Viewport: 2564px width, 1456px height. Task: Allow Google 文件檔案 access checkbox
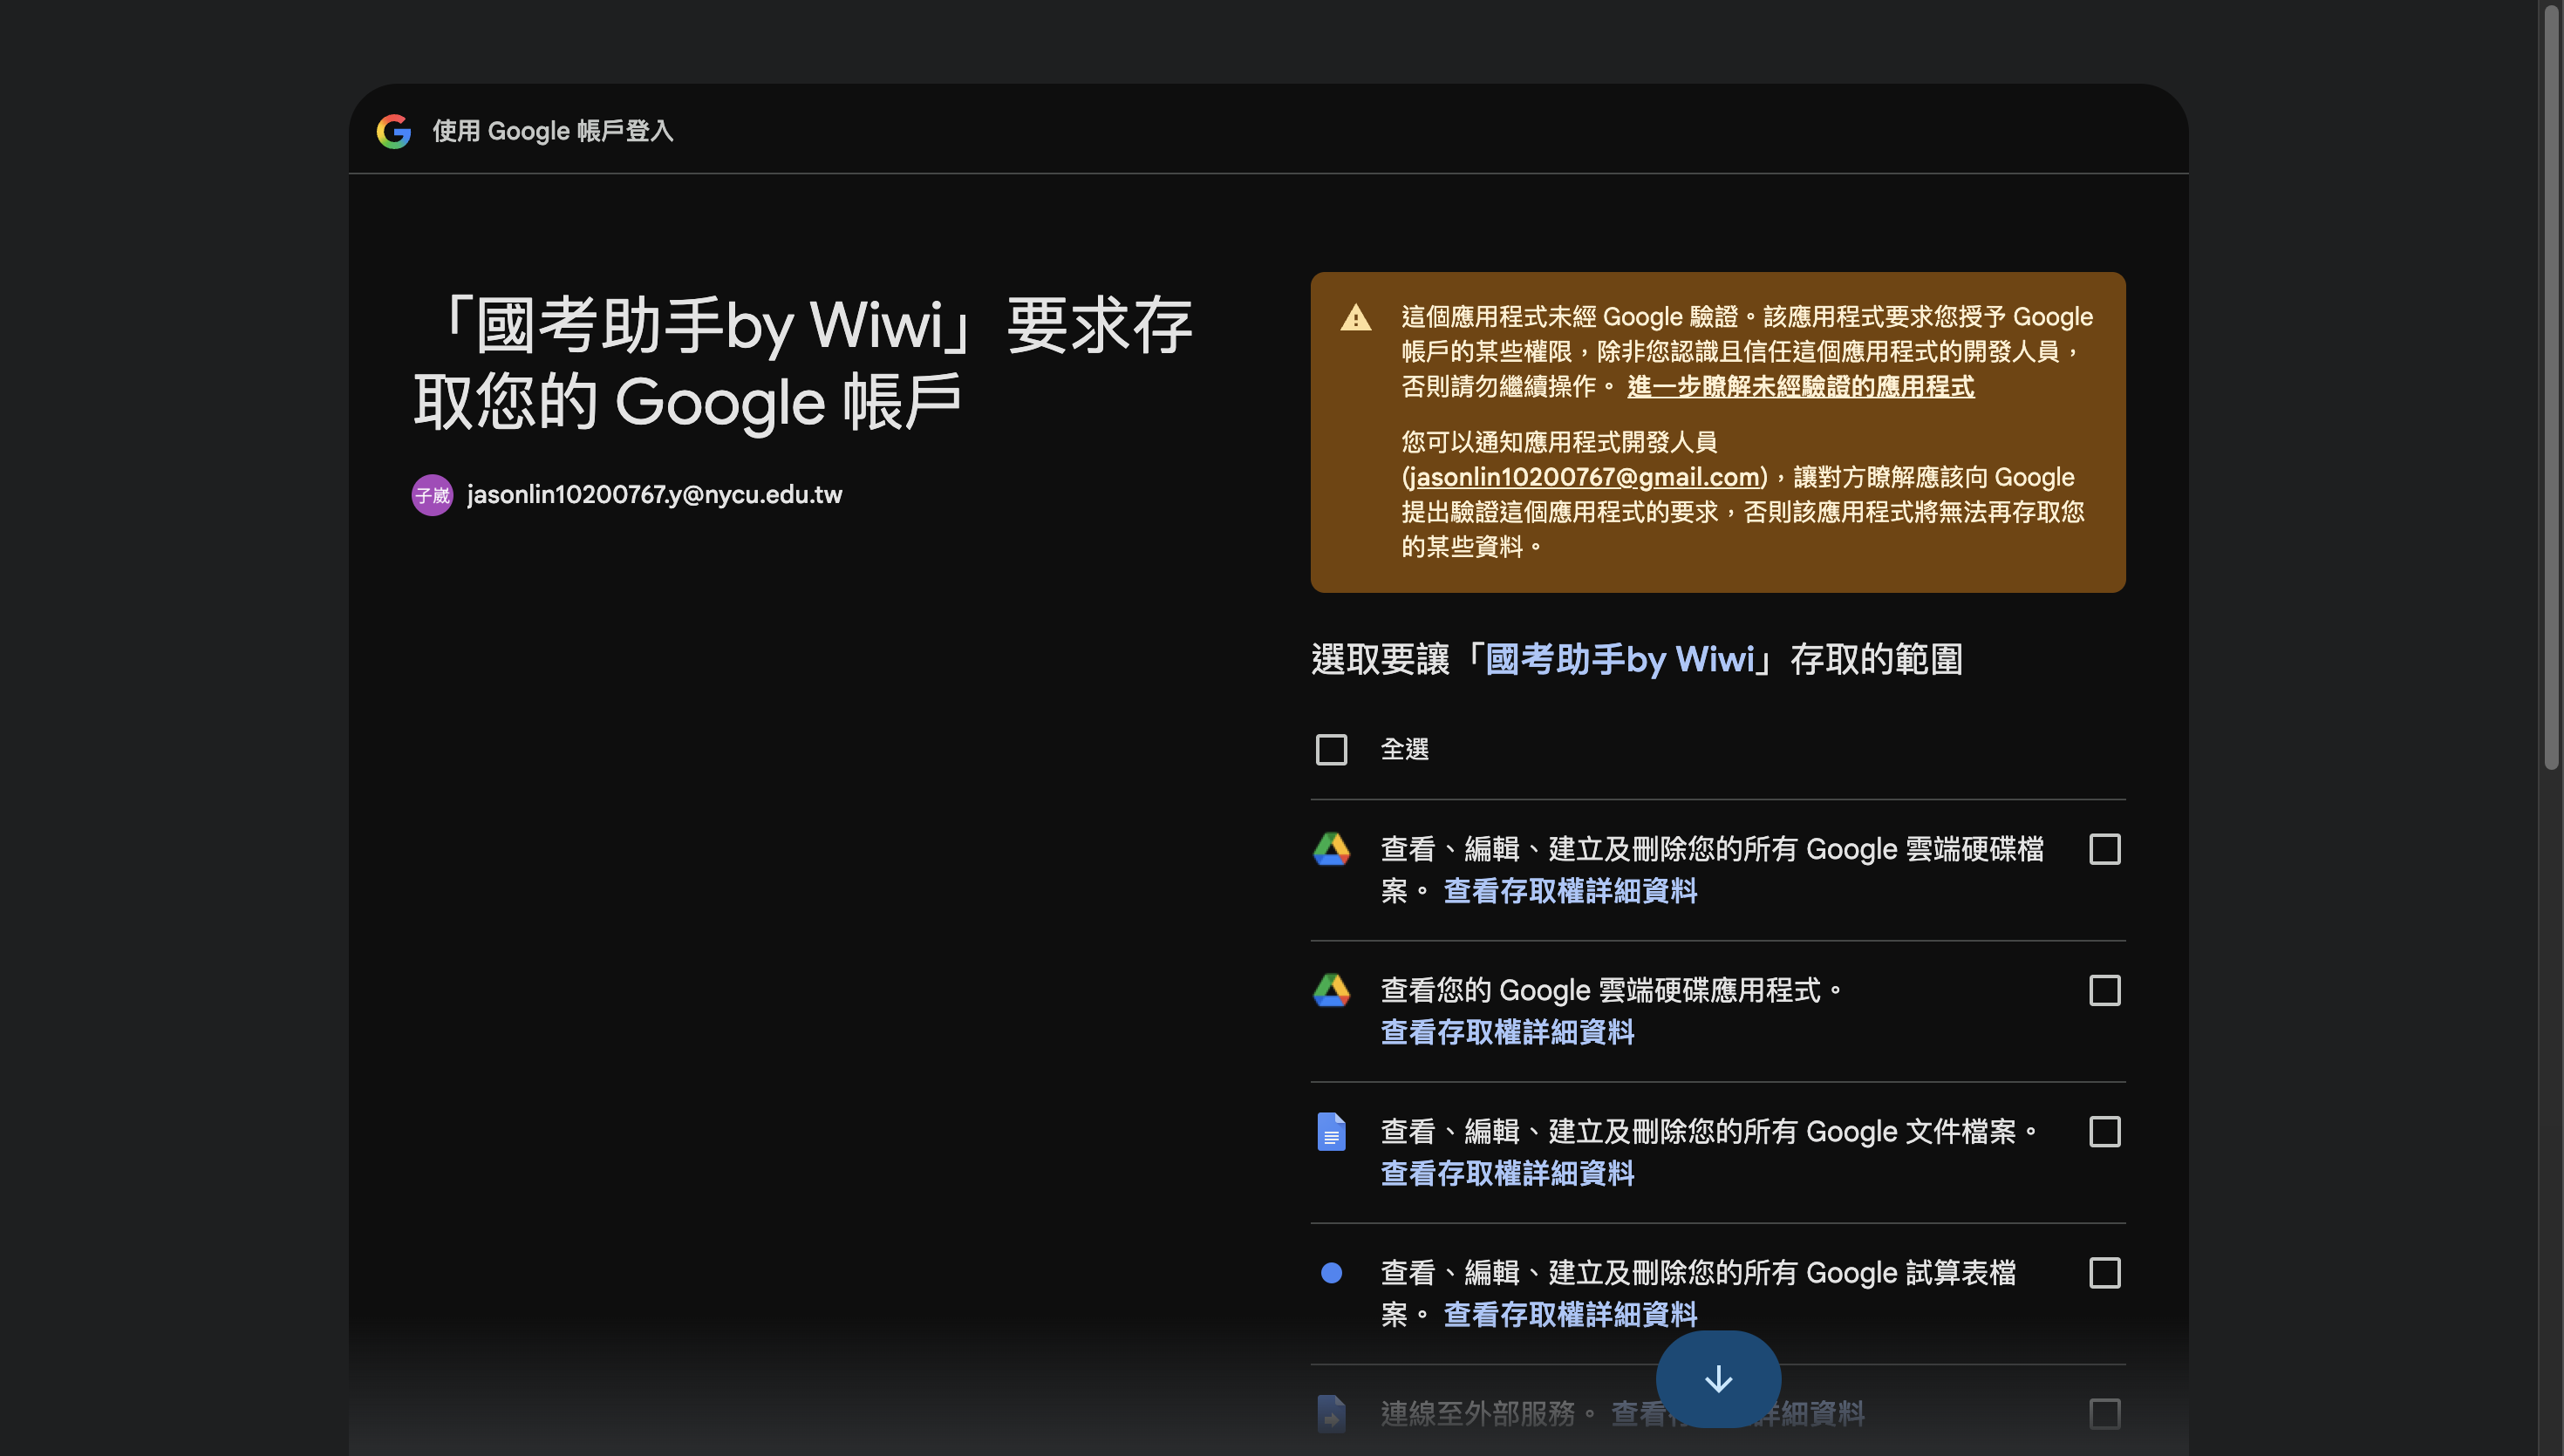pyautogui.click(x=2105, y=1132)
